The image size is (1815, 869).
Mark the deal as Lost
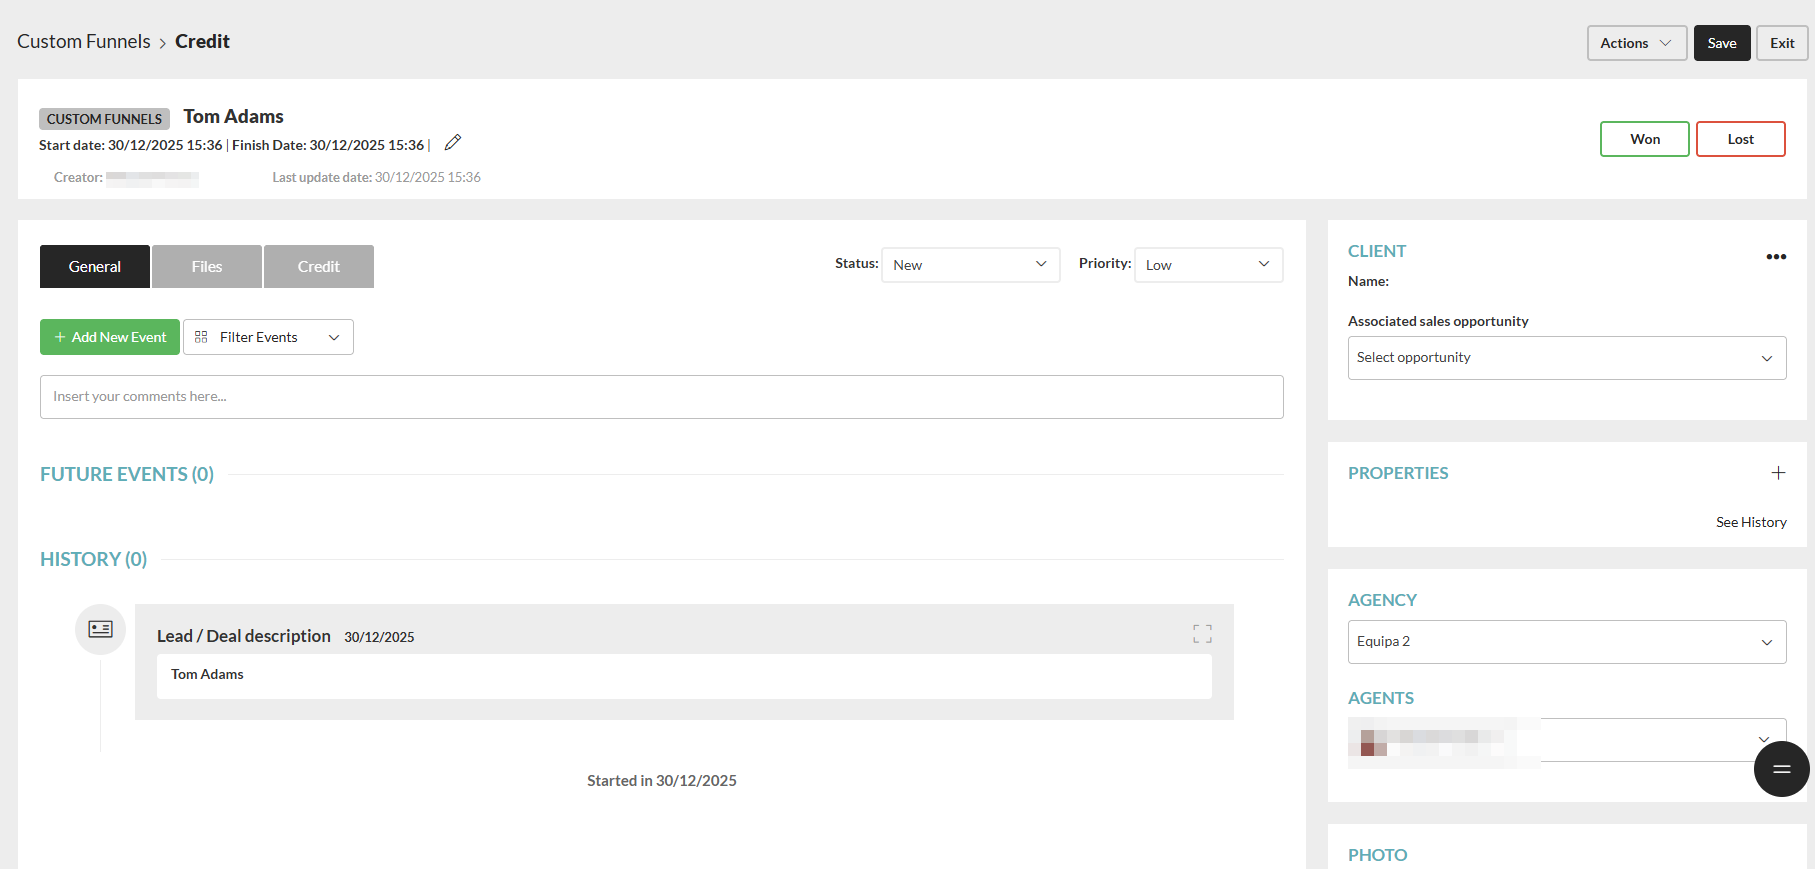pyautogui.click(x=1740, y=139)
